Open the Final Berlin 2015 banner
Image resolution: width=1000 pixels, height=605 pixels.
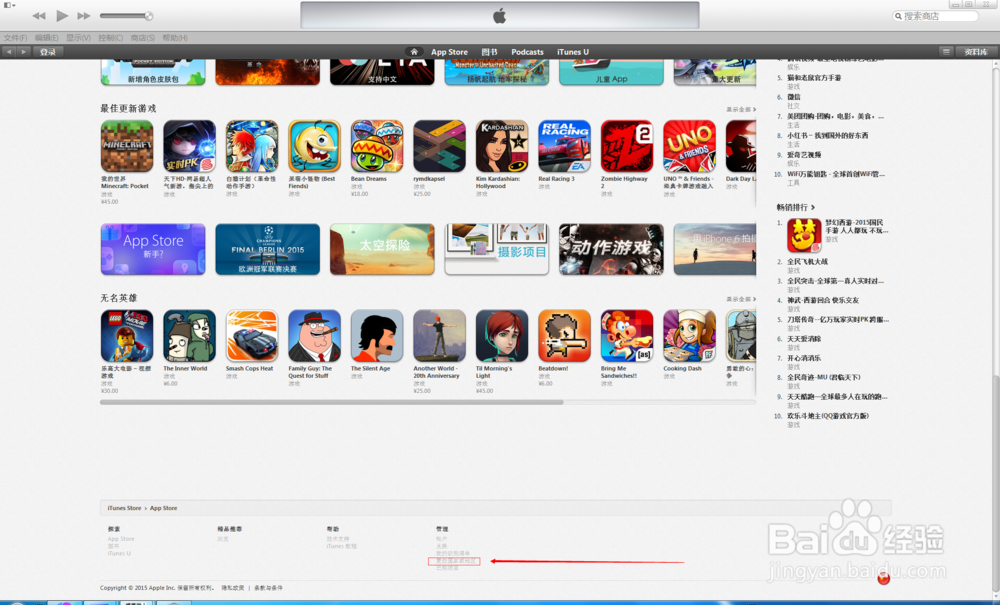point(268,249)
